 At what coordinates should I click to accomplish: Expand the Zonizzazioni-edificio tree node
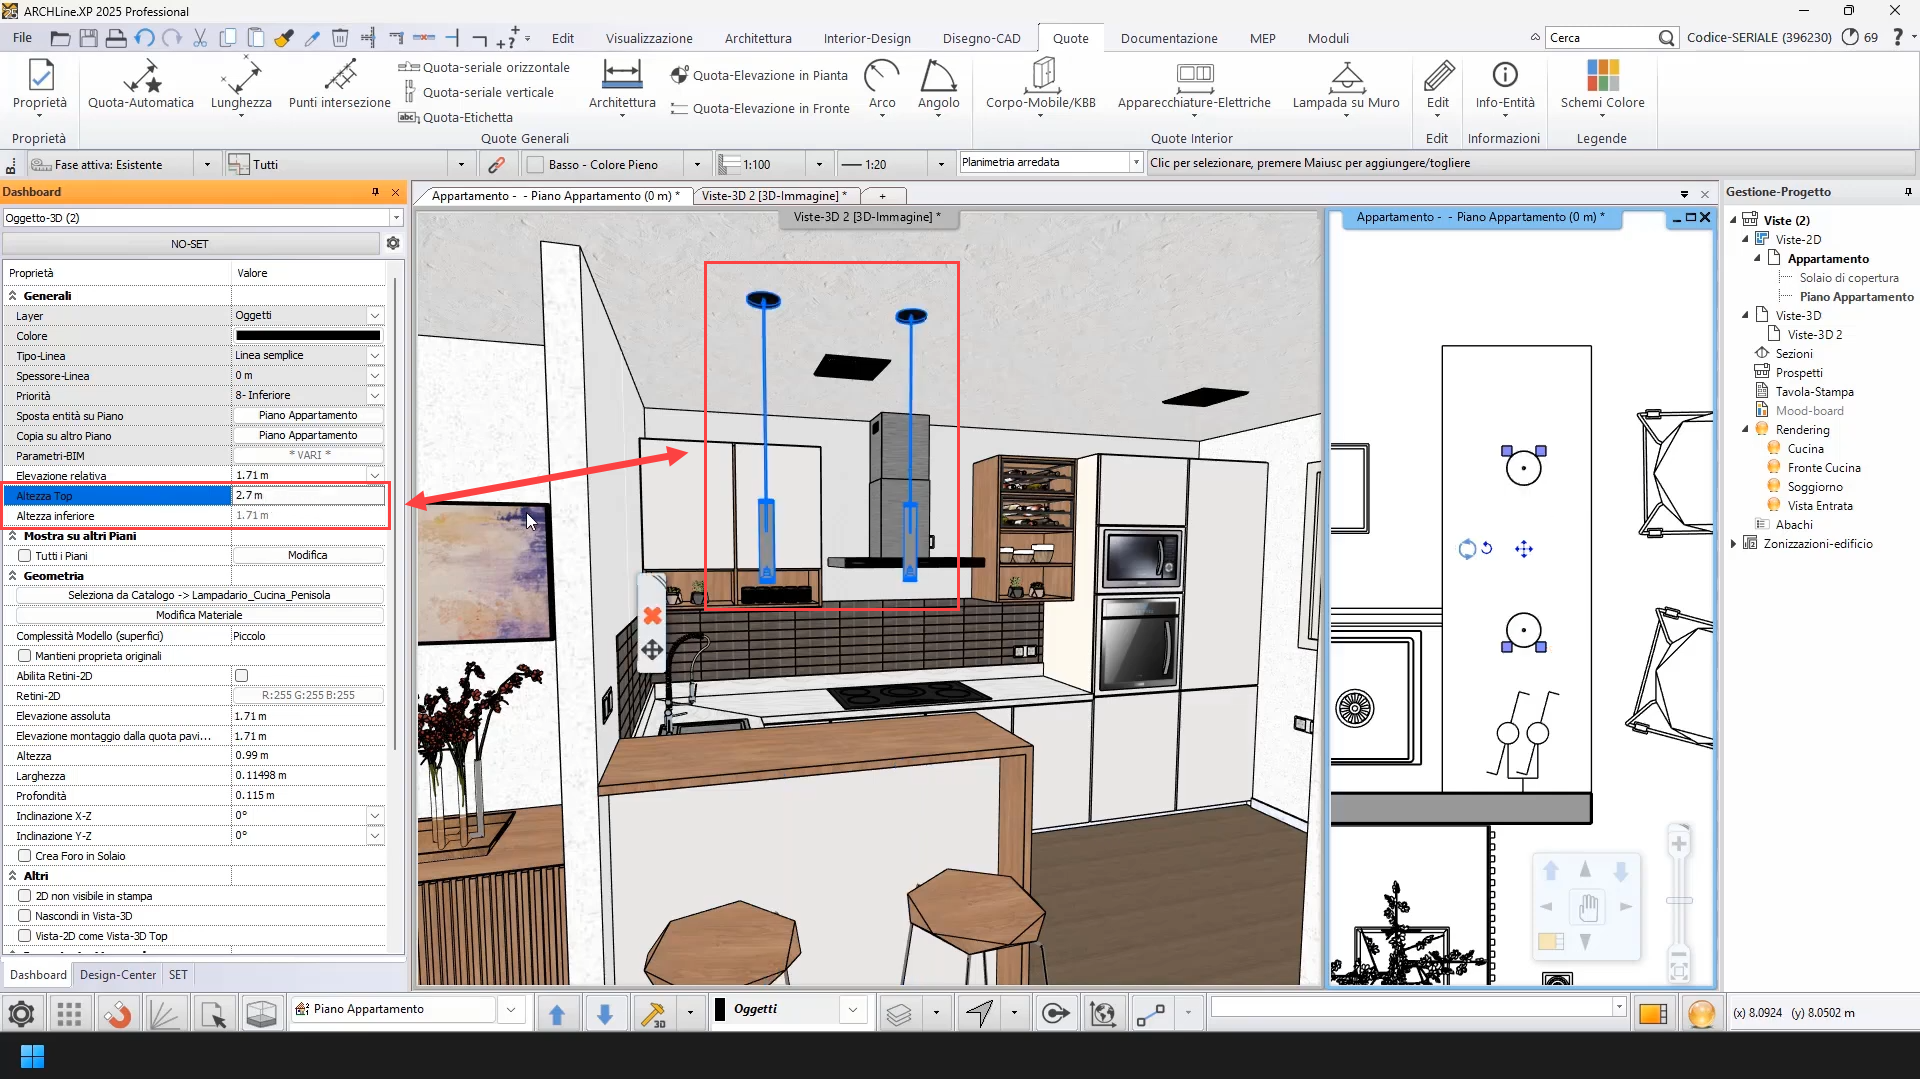click(1734, 544)
